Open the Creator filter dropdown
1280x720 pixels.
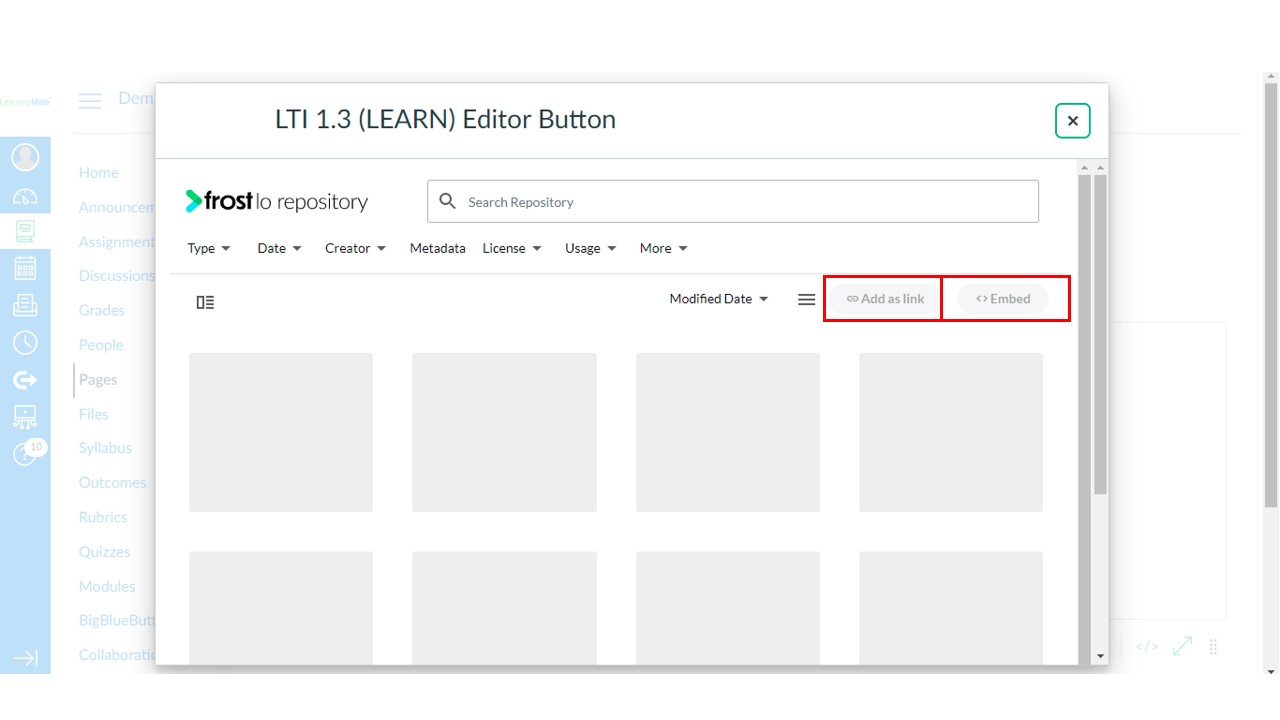tap(355, 248)
